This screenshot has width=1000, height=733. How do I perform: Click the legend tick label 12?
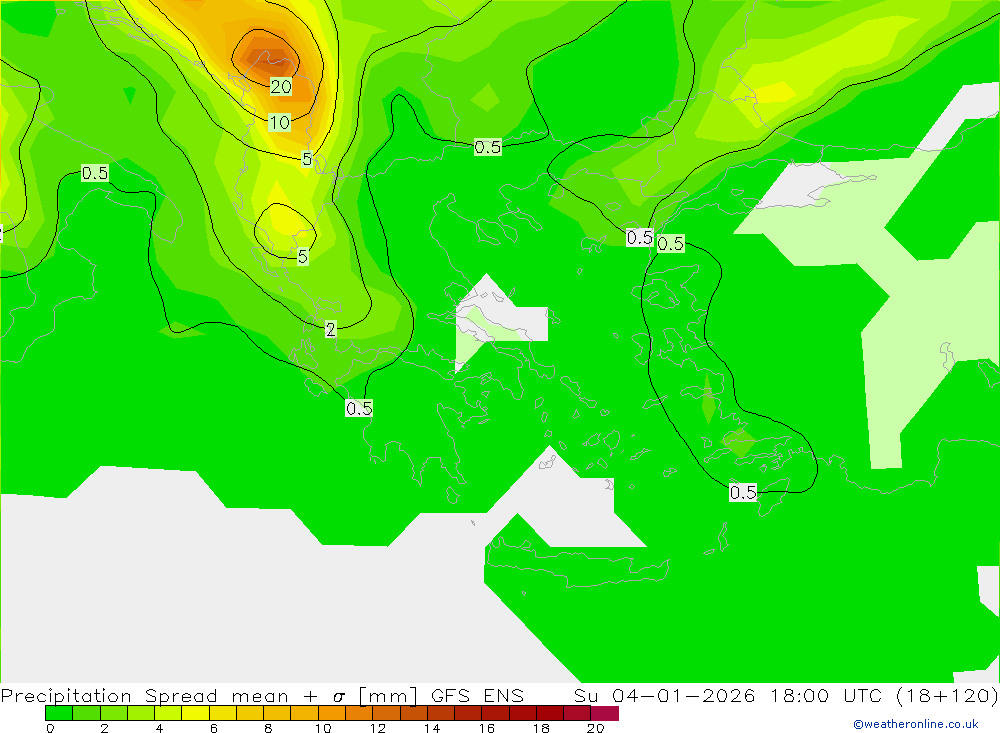(x=378, y=728)
